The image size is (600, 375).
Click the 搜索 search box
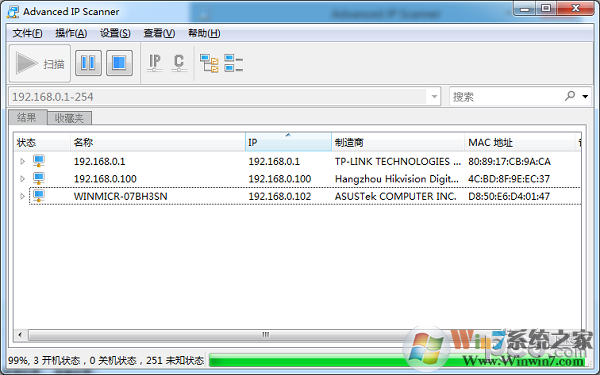506,97
